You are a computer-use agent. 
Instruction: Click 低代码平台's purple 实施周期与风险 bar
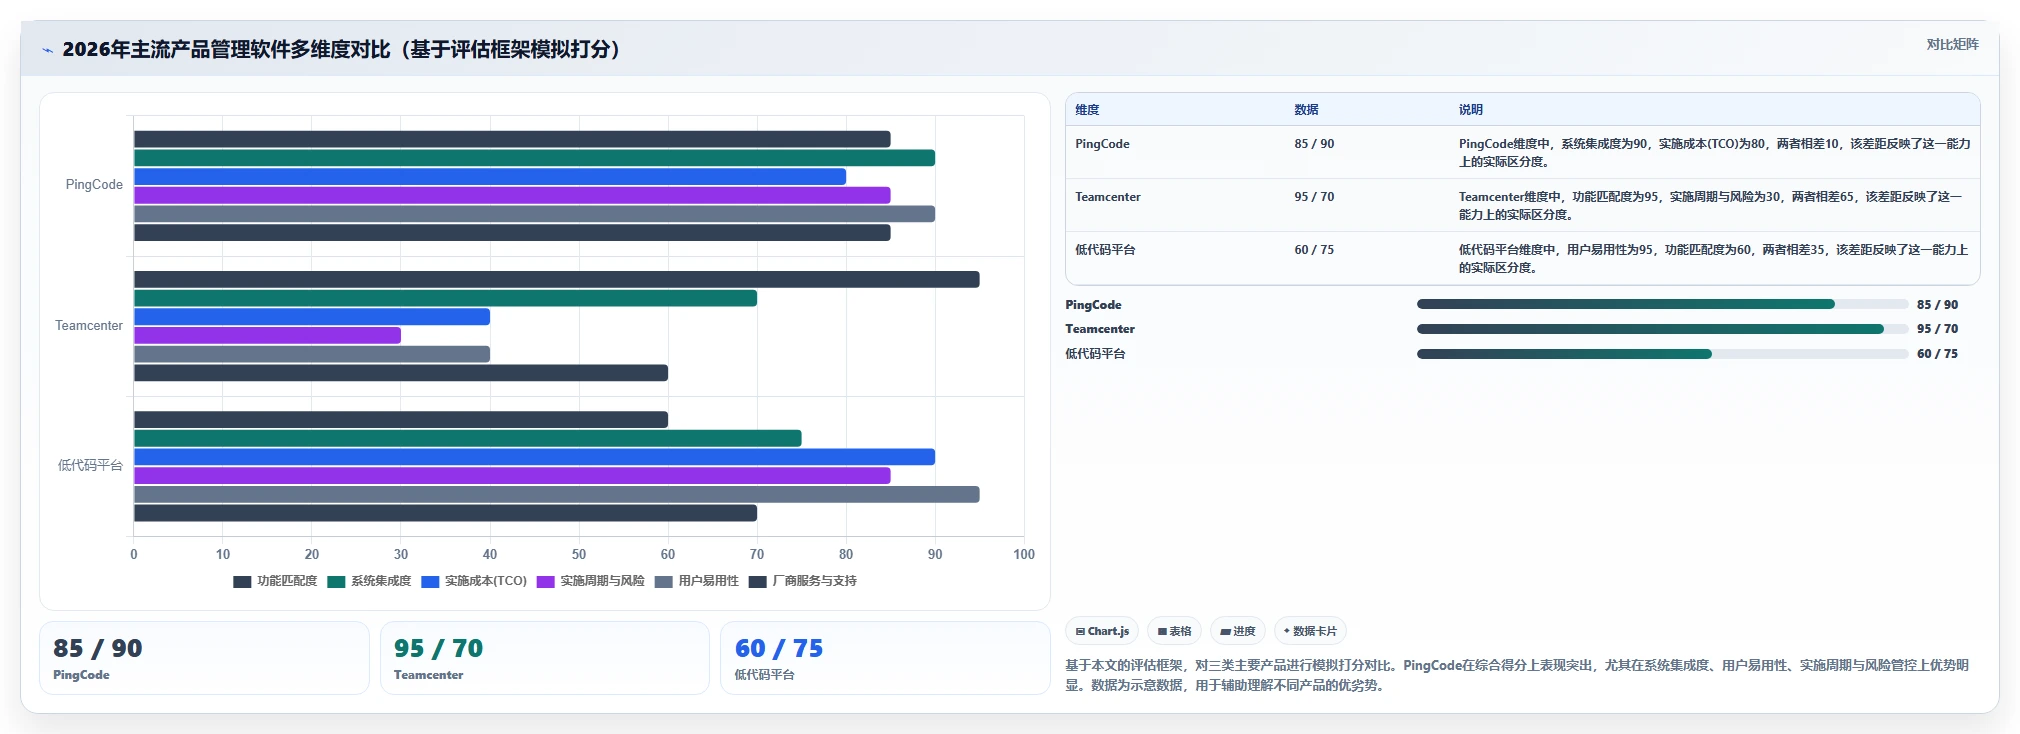coord(512,476)
